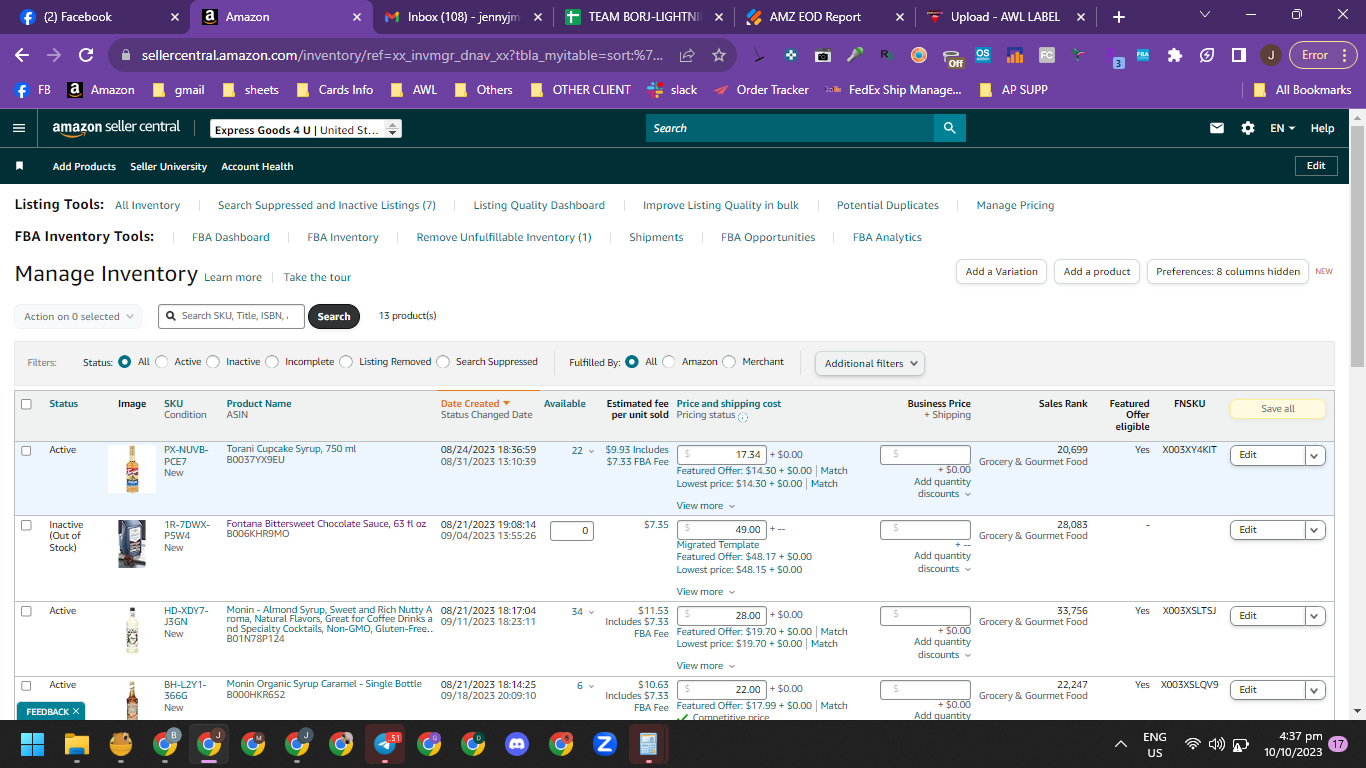1366x768 pixels.
Task: Choose the Incomplete status radio button
Action: tap(271, 362)
